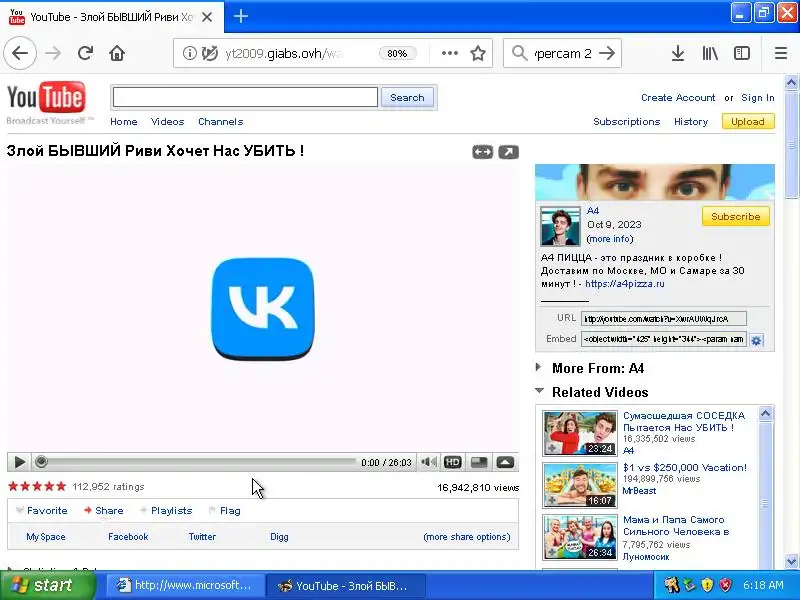Open the Library icon in toolbar
The width and height of the screenshot is (800, 600).
click(x=710, y=53)
